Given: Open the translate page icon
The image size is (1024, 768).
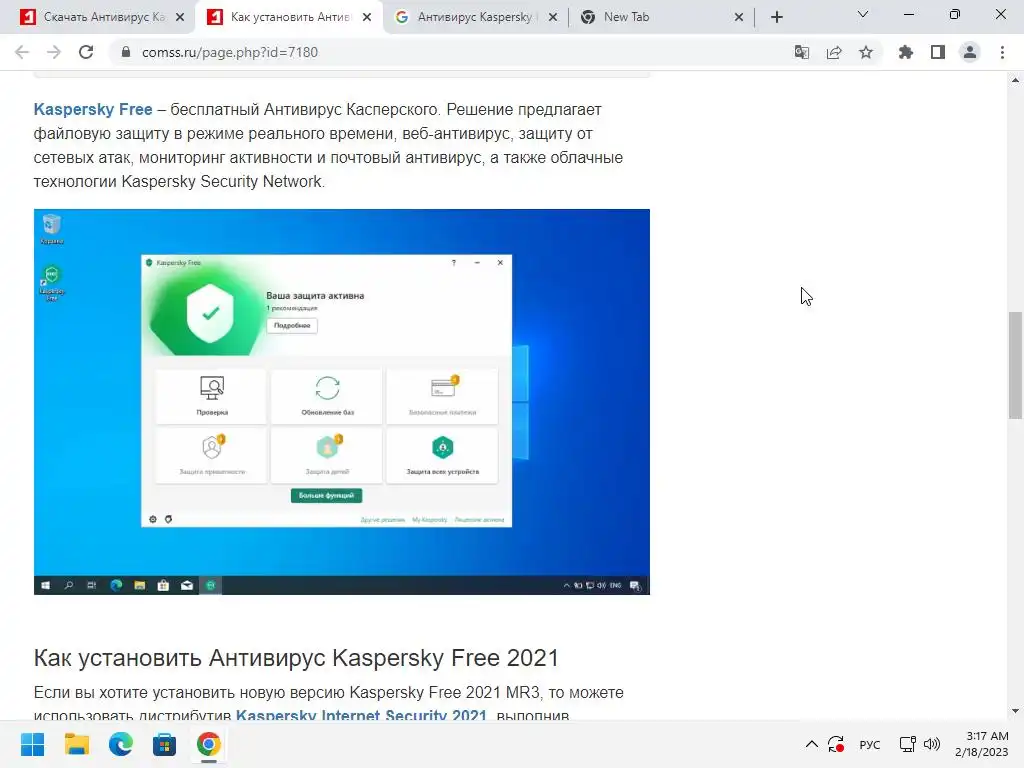Looking at the screenshot, I should [802, 52].
